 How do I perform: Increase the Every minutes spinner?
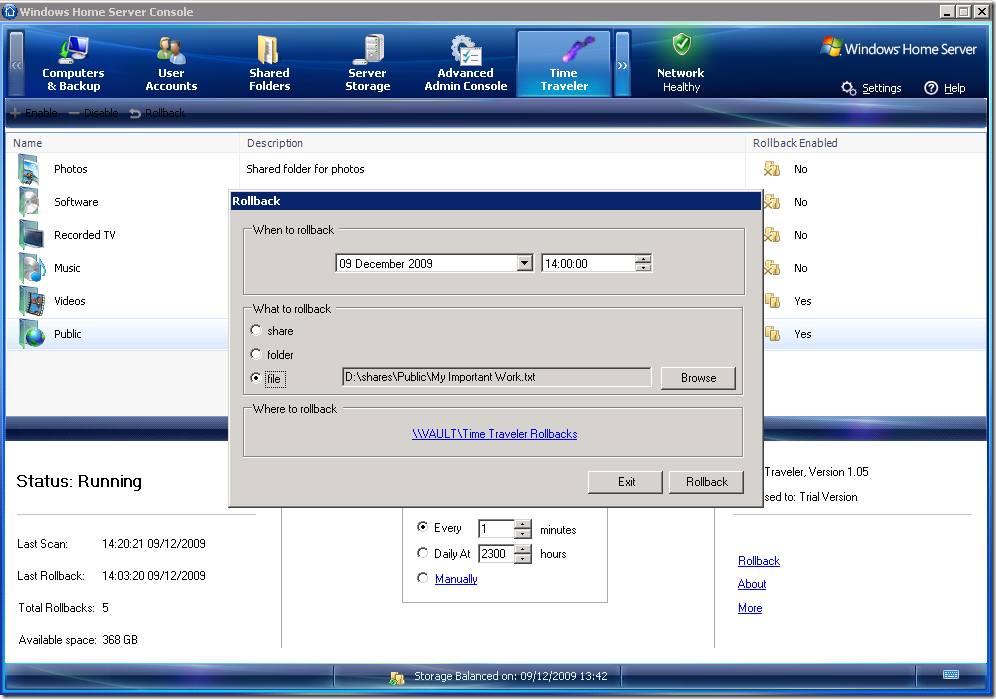pos(523,524)
